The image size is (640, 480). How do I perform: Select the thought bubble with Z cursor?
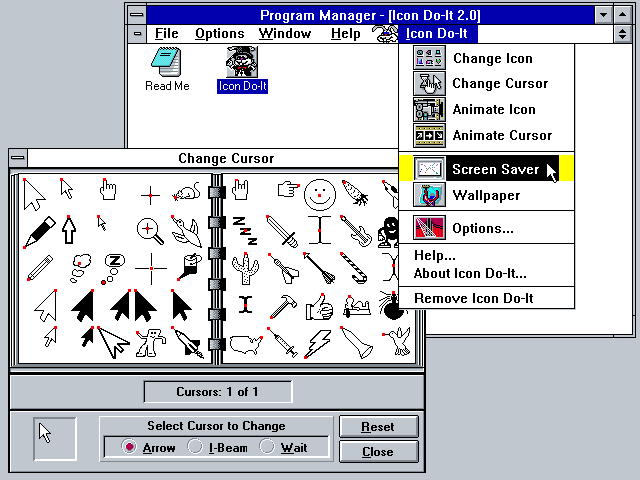tap(111, 269)
